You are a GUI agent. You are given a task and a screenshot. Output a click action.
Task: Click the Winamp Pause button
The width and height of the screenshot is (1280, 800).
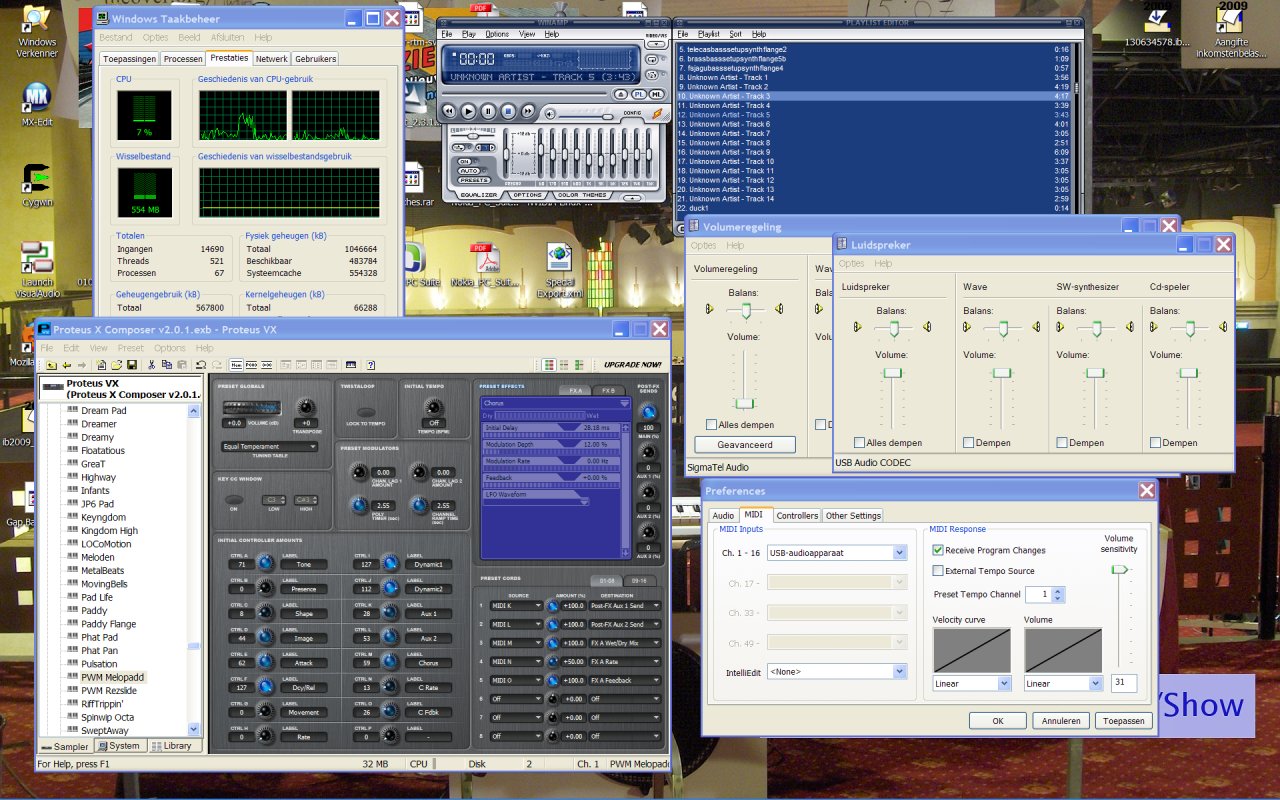pyautogui.click(x=488, y=111)
